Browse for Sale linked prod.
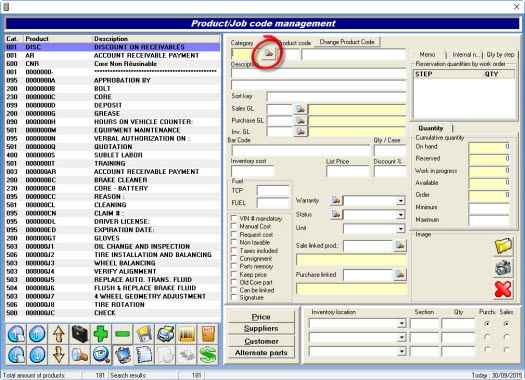 click(400, 245)
